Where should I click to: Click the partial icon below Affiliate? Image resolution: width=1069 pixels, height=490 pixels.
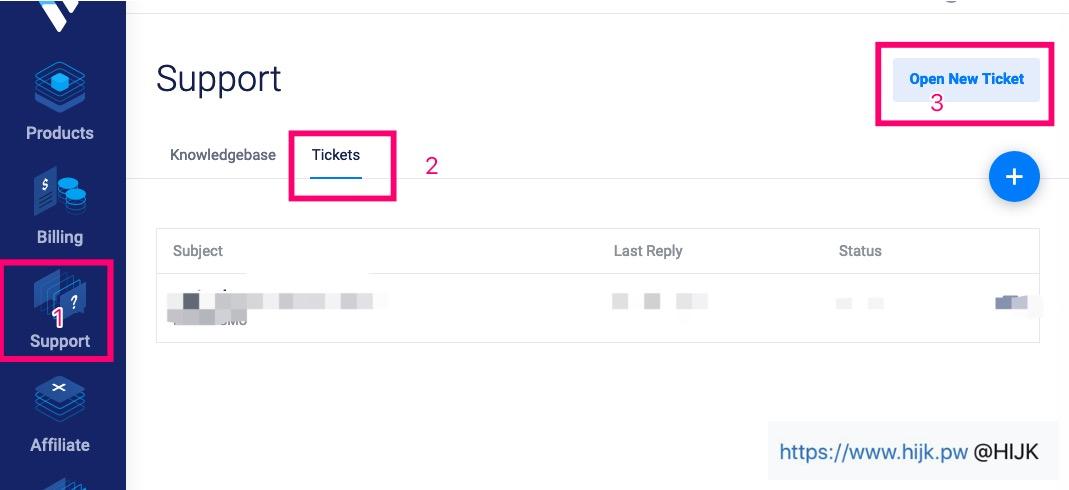pos(60,483)
